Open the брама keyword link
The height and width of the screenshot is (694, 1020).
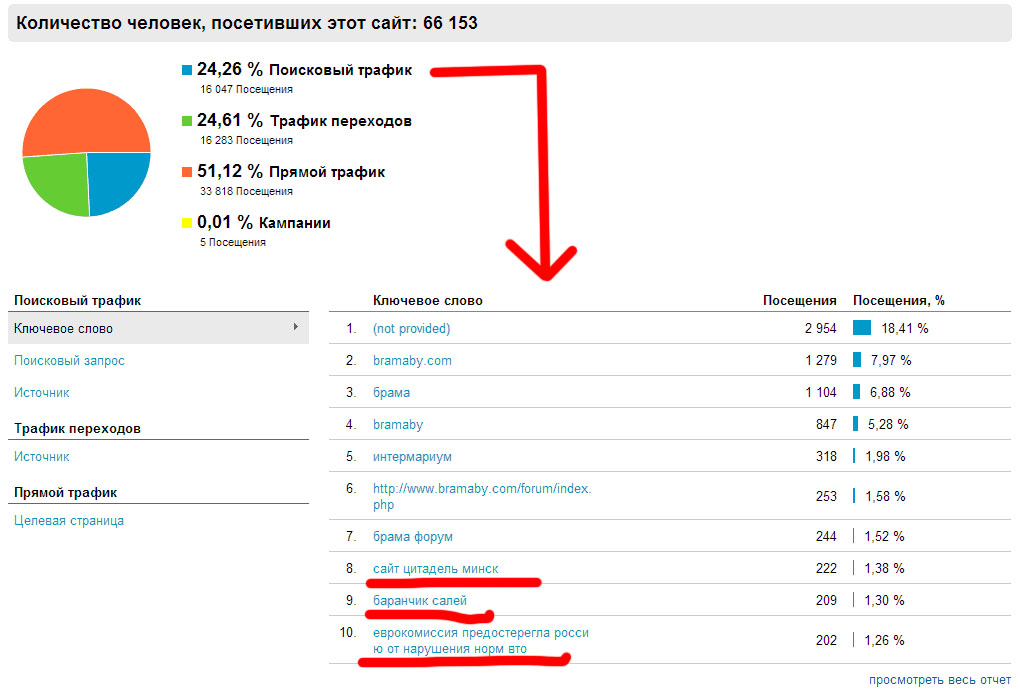point(391,392)
